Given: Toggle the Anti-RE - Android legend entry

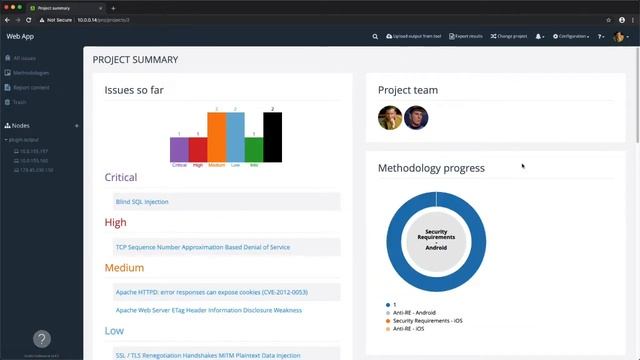Looking at the screenshot, I should pos(411,313).
